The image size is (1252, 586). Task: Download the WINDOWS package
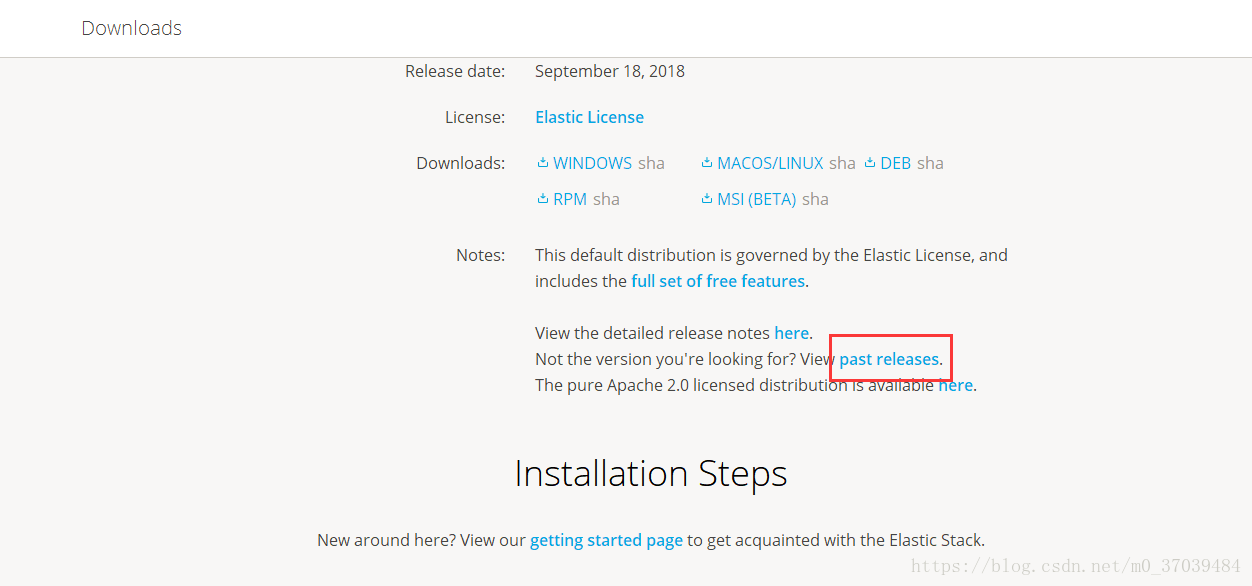point(592,163)
